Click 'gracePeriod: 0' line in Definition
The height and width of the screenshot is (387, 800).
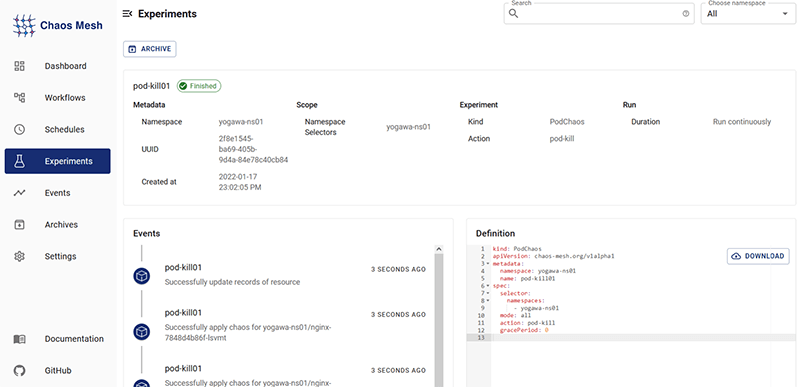524,330
